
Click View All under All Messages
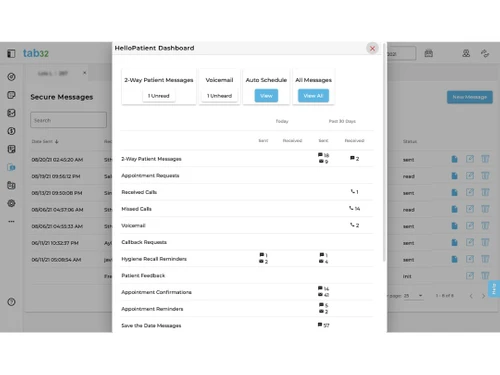[313, 96]
